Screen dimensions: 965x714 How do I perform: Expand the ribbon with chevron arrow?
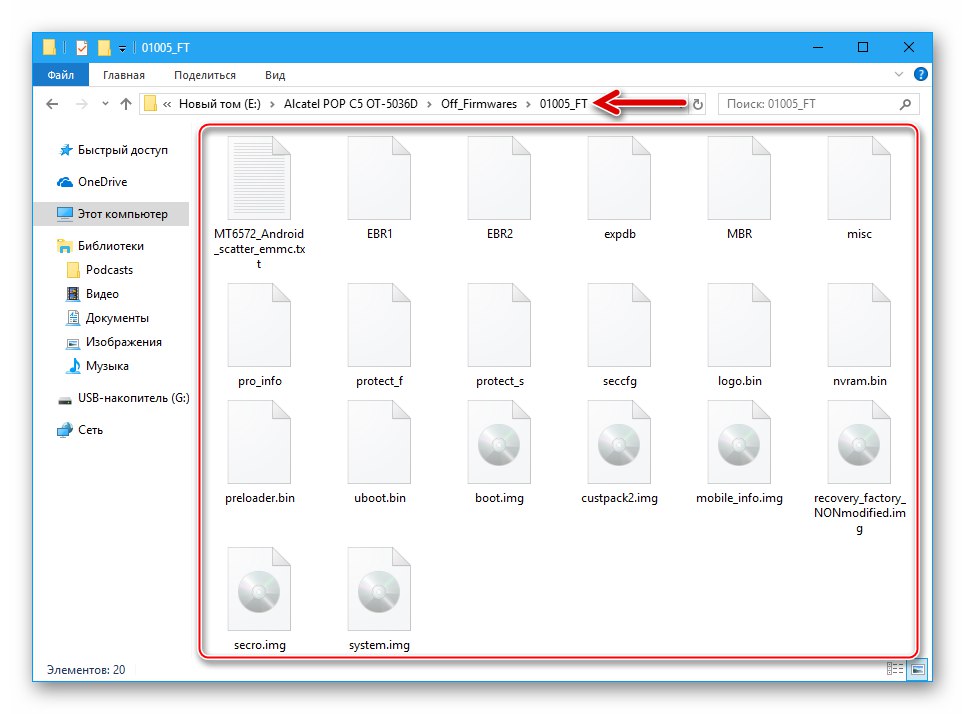(x=899, y=74)
